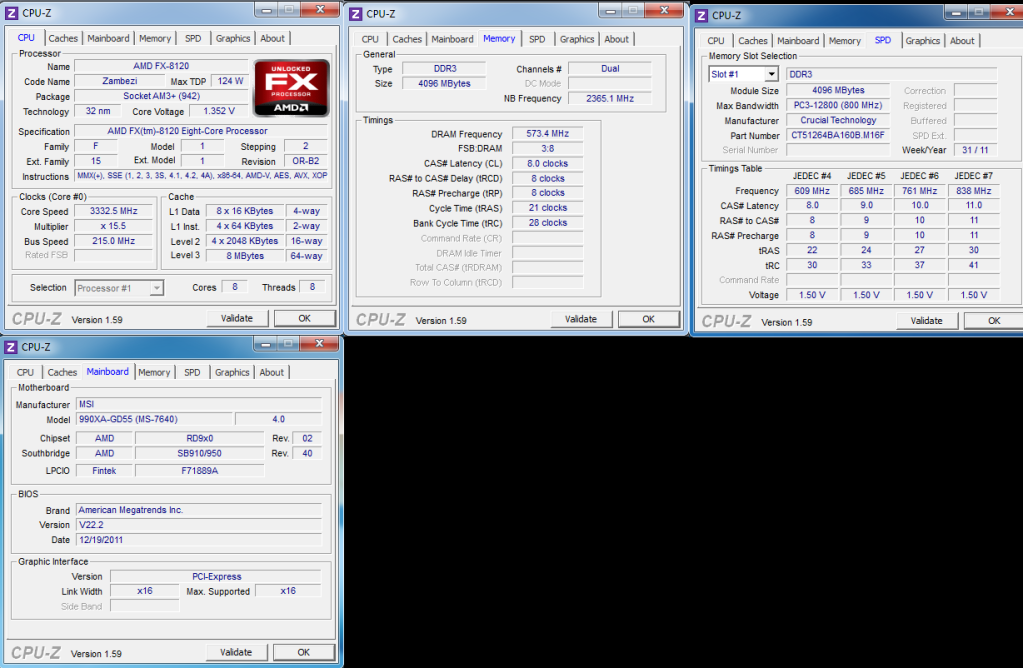Click the Threads count 8 field

[313, 287]
